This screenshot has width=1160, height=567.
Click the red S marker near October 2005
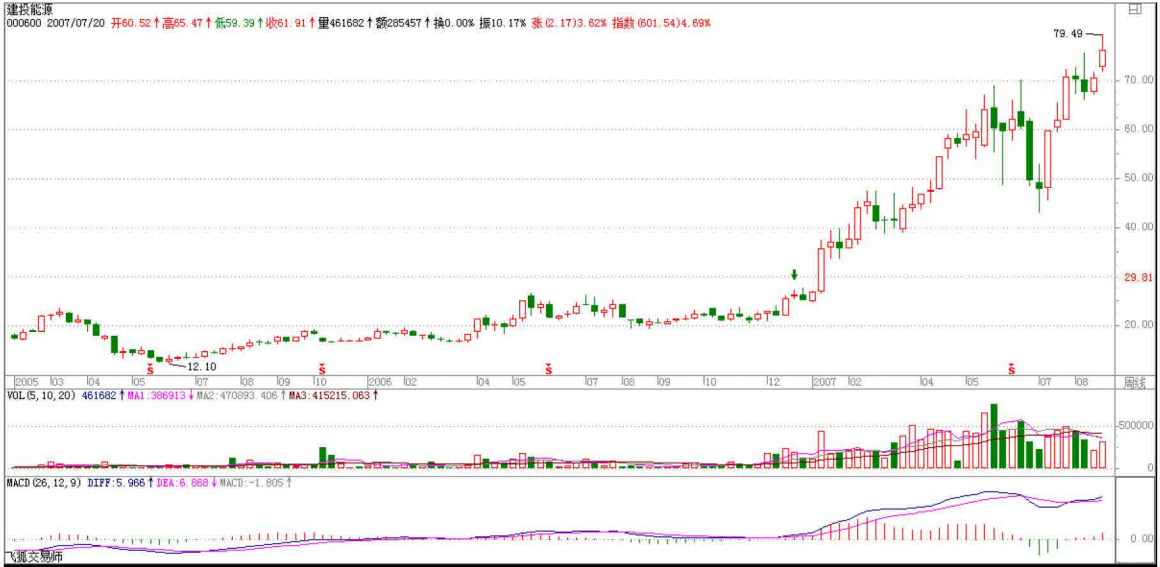[x=321, y=369]
